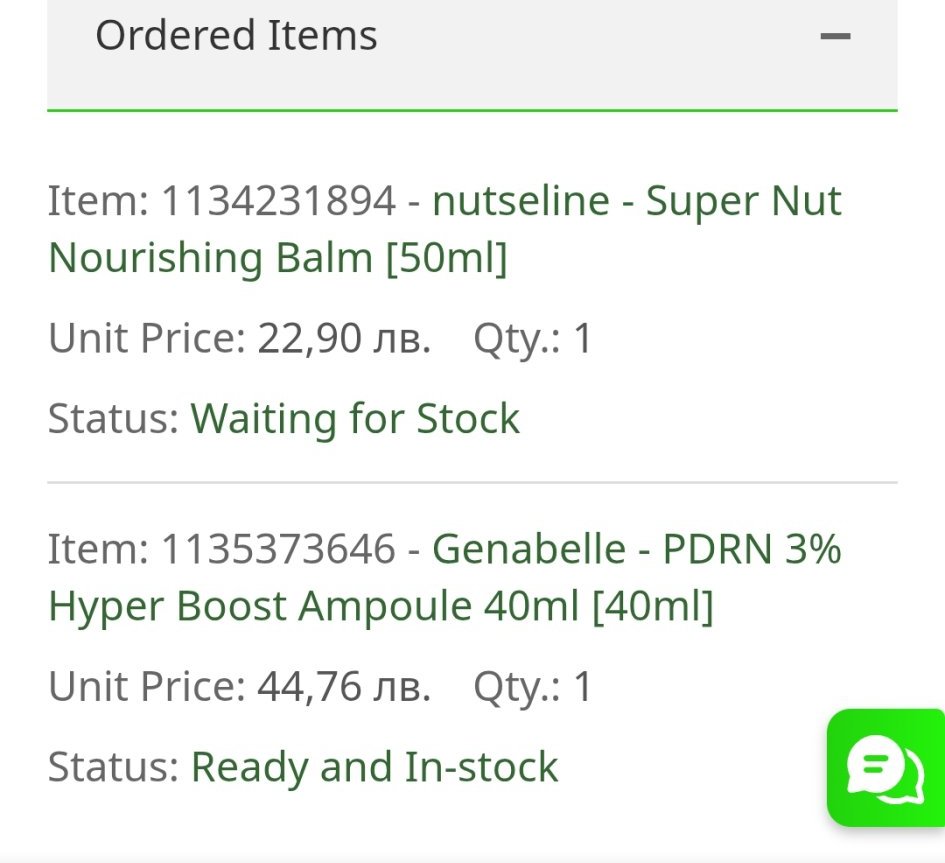
Task: Click the Unit Price label of the second item
Action: click(146, 687)
